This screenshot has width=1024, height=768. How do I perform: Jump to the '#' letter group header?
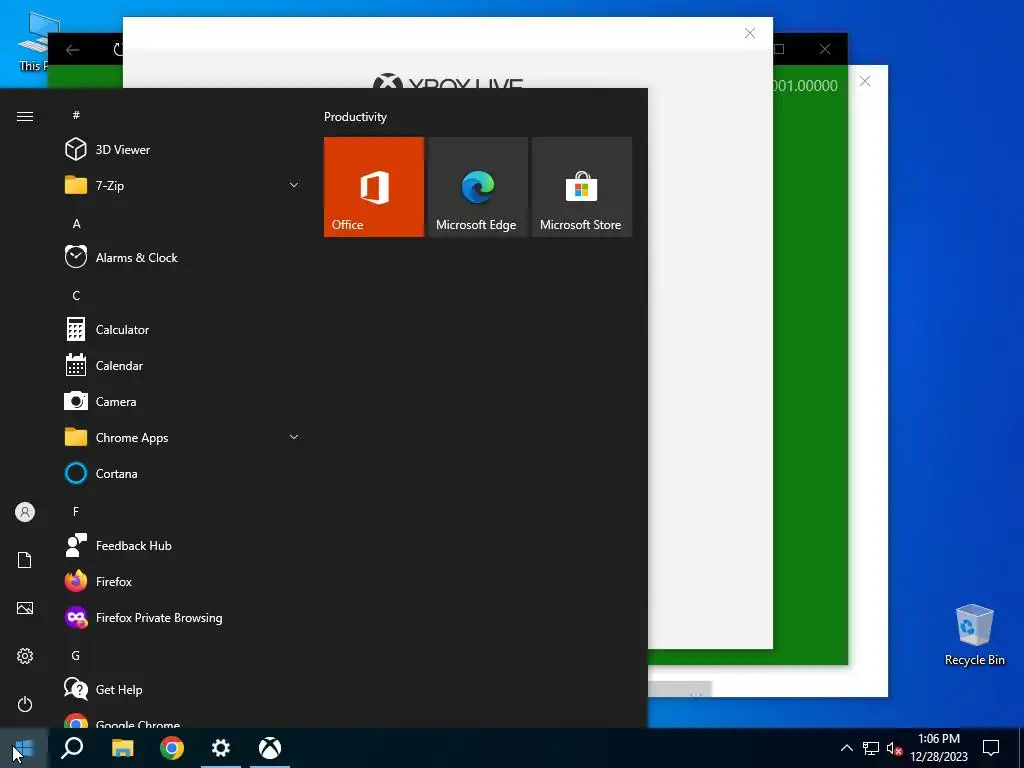[76, 115]
